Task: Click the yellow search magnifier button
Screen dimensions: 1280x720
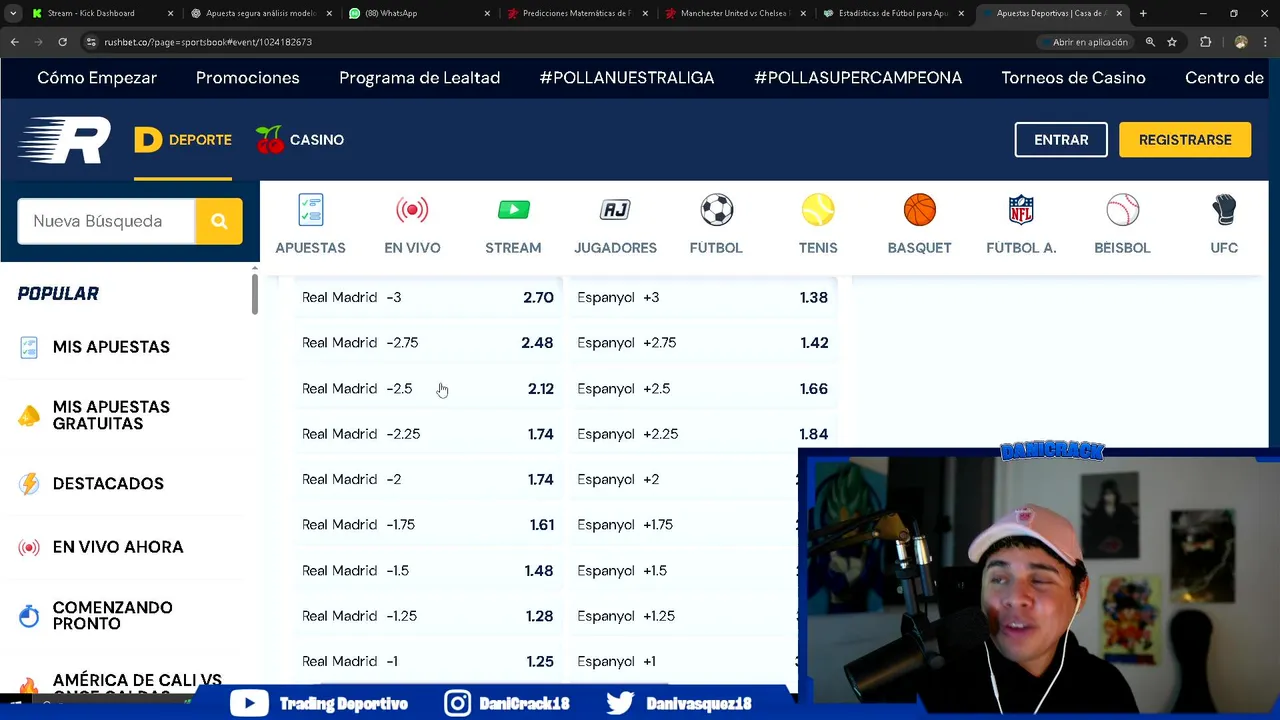Action: (219, 221)
